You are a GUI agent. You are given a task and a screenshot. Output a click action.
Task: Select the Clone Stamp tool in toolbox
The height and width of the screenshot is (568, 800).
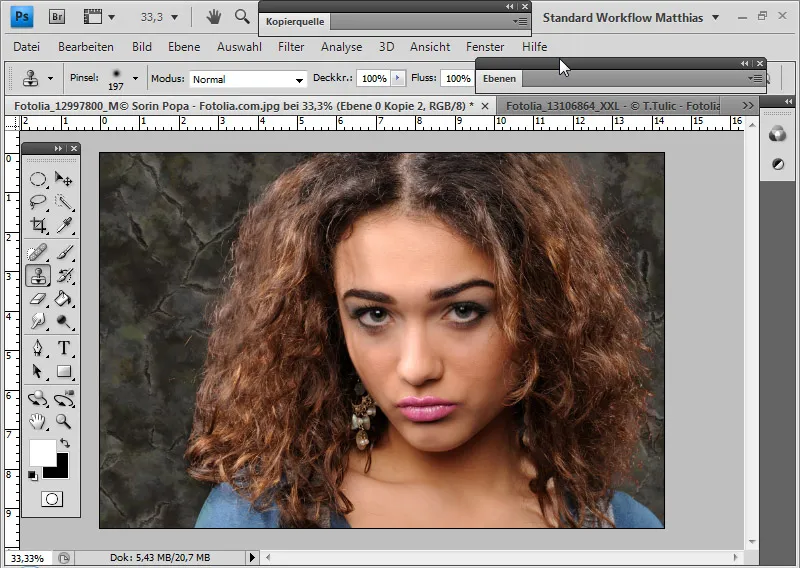coord(38,276)
